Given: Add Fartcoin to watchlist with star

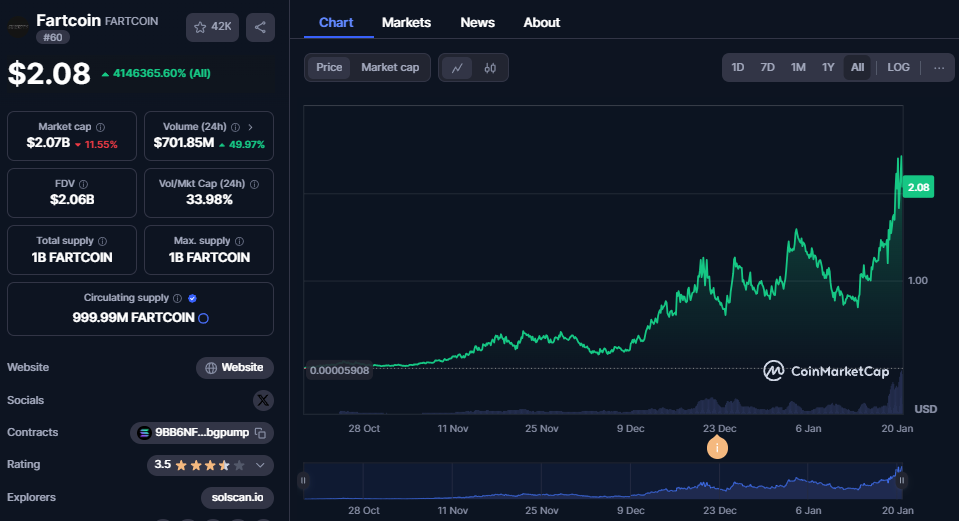Looking at the screenshot, I should (x=212, y=27).
